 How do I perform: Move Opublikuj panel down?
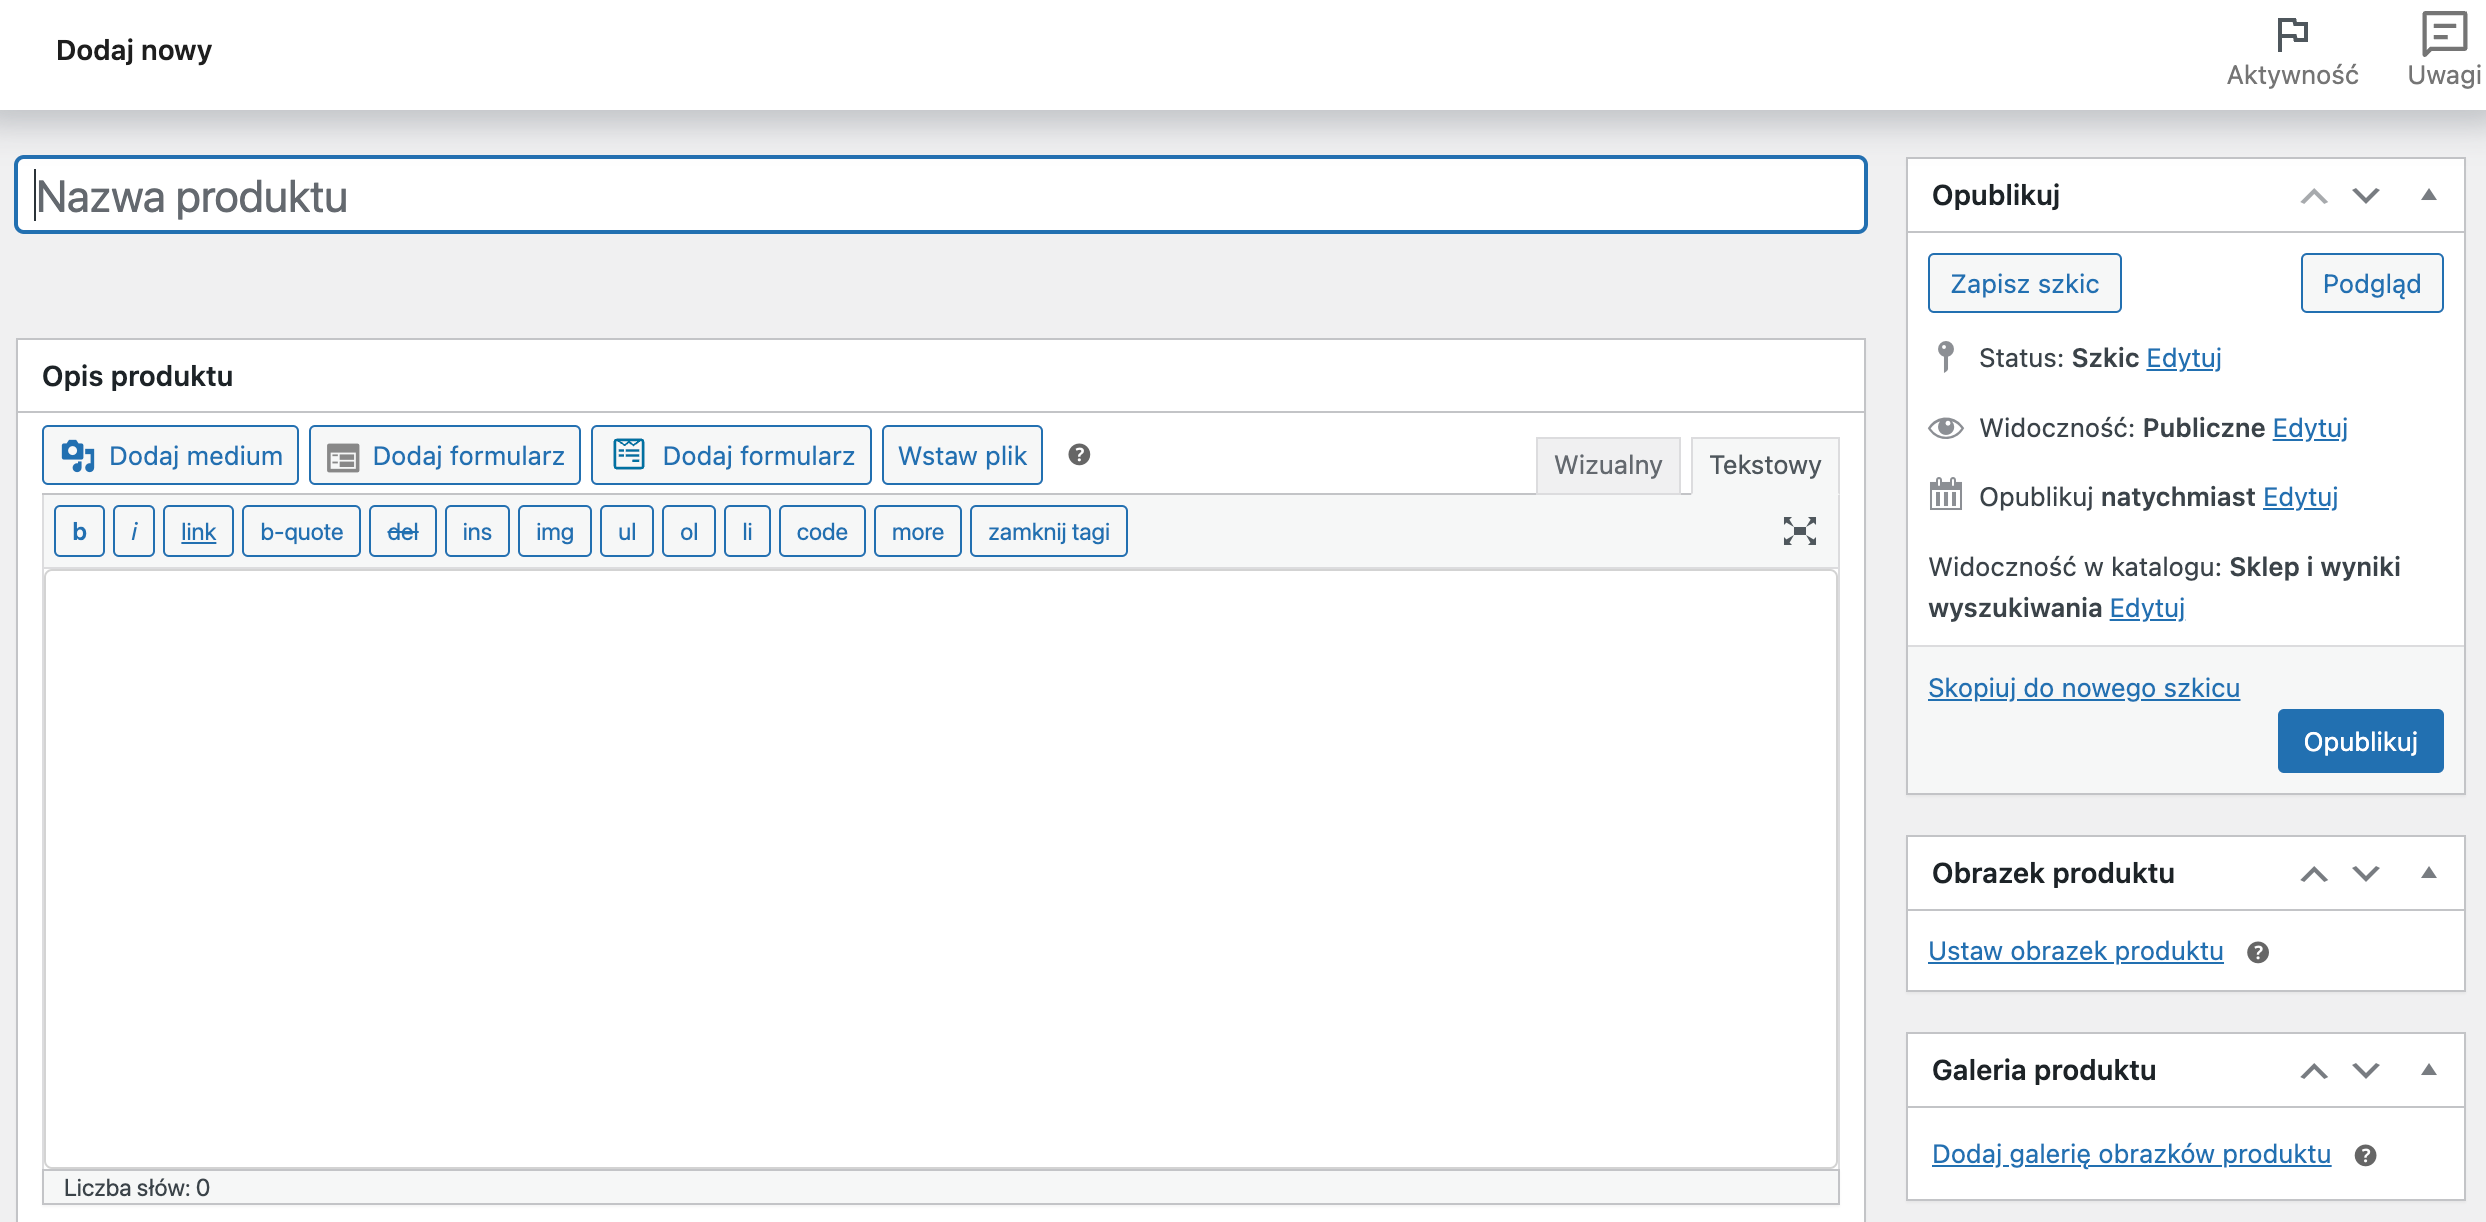click(2366, 196)
